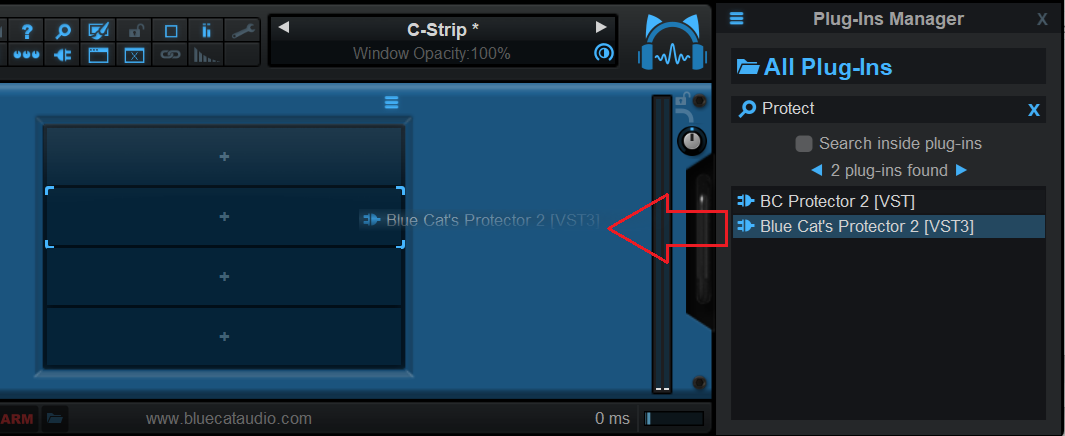Open the folder icon beside ARM button

(x=55, y=418)
